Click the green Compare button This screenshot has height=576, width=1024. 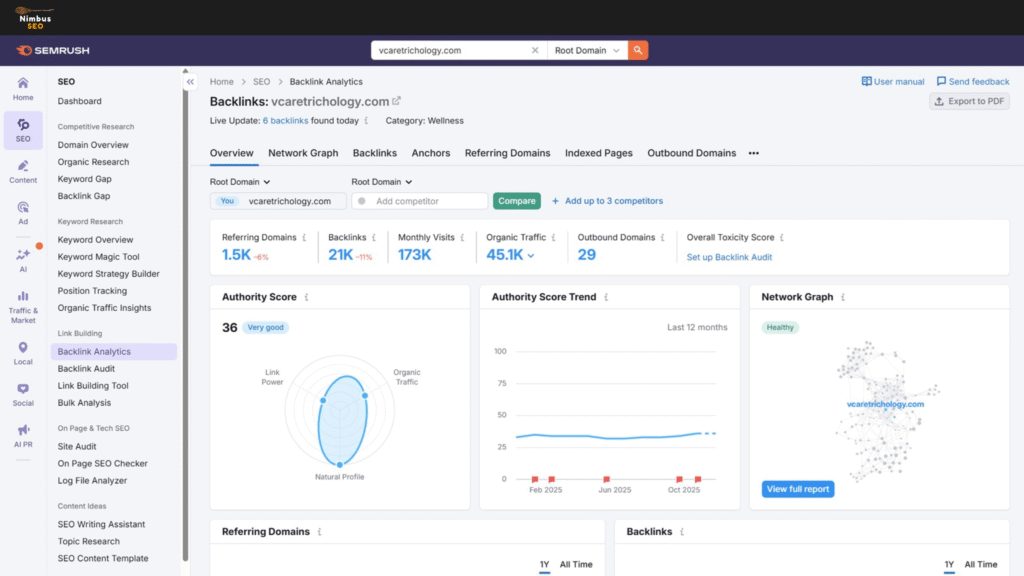point(517,201)
